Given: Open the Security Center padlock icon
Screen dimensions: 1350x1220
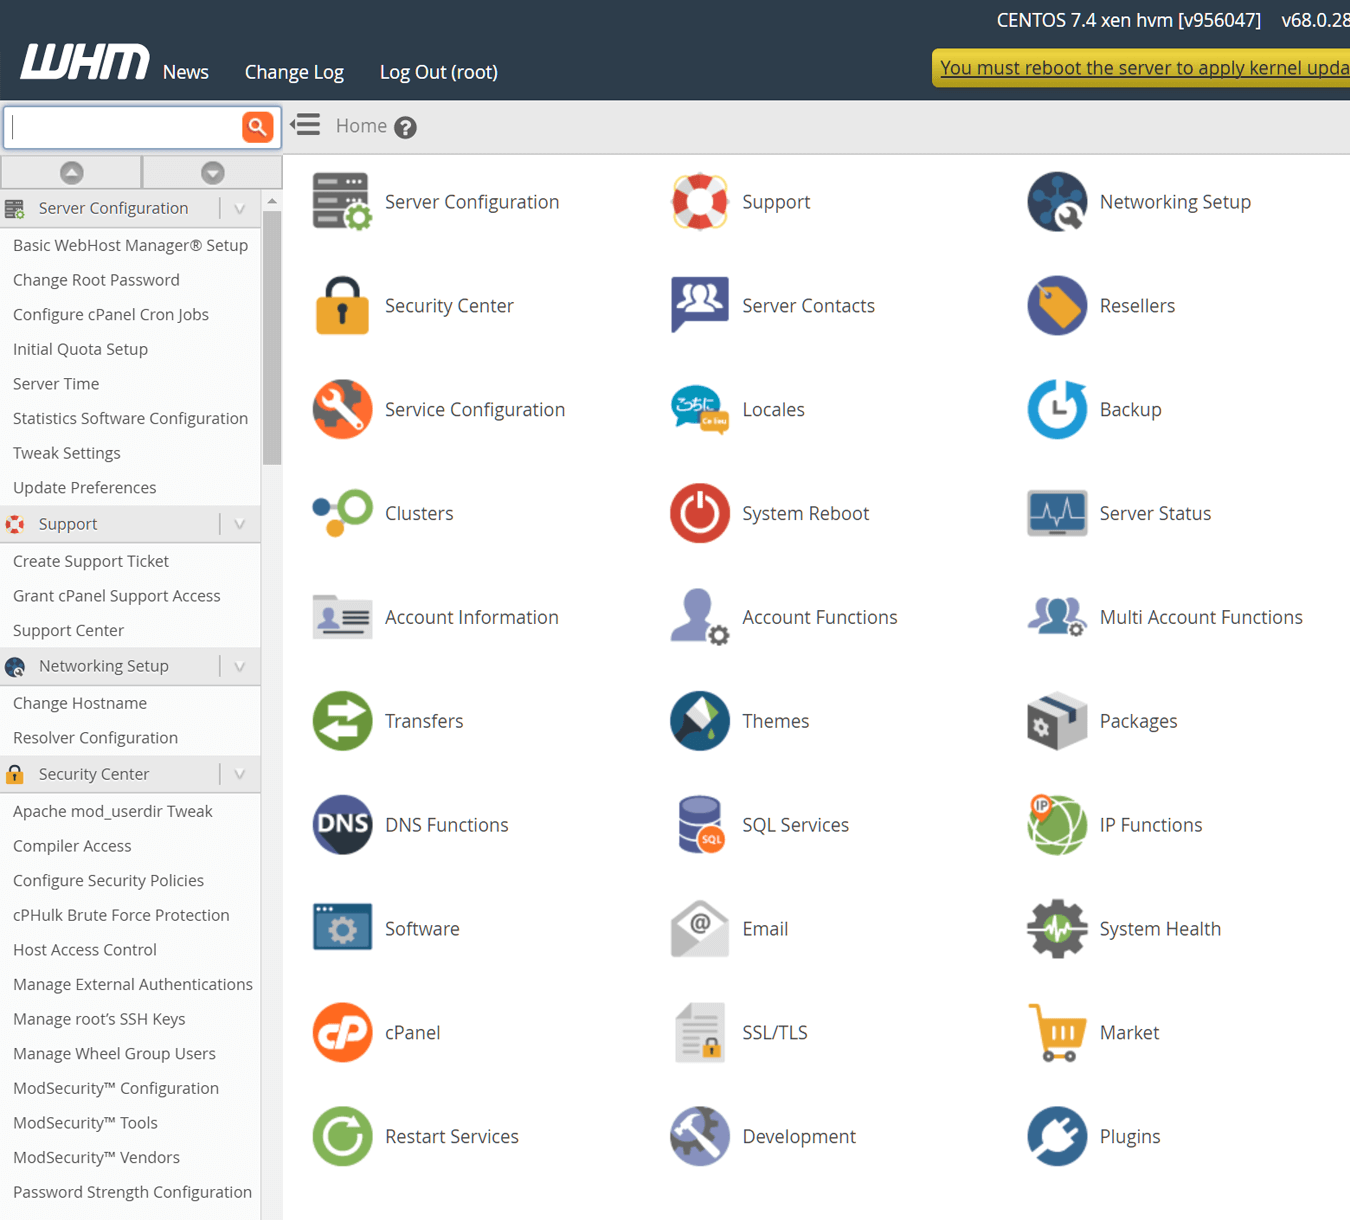Looking at the screenshot, I should click(x=342, y=305).
